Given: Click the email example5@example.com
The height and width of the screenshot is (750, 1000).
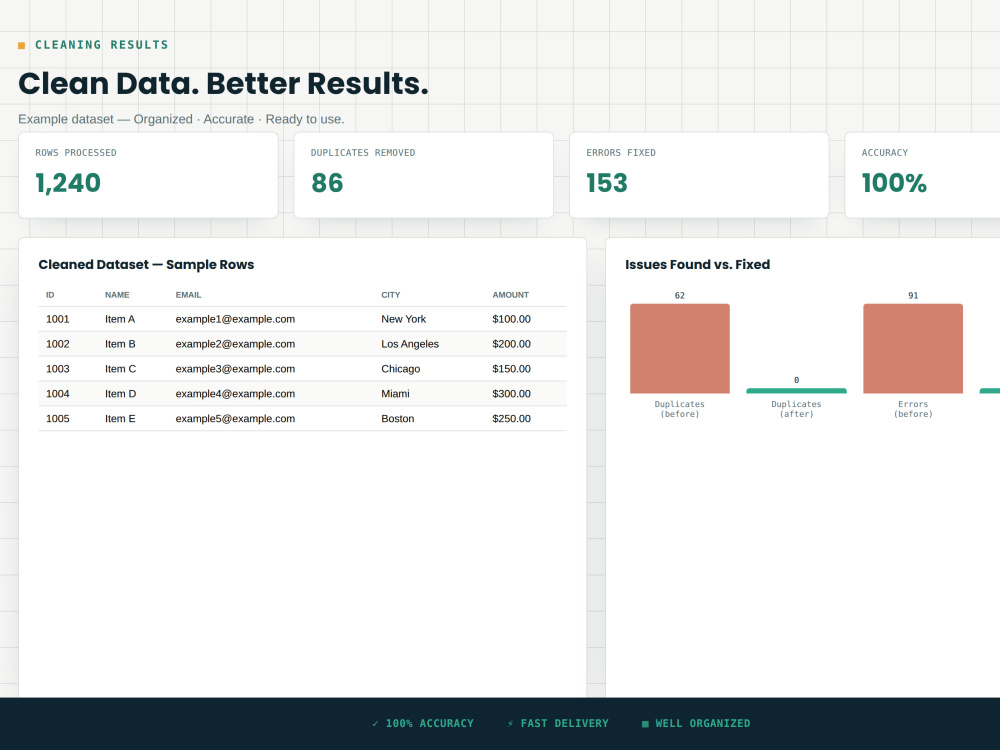Looking at the screenshot, I should tap(235, 418).
